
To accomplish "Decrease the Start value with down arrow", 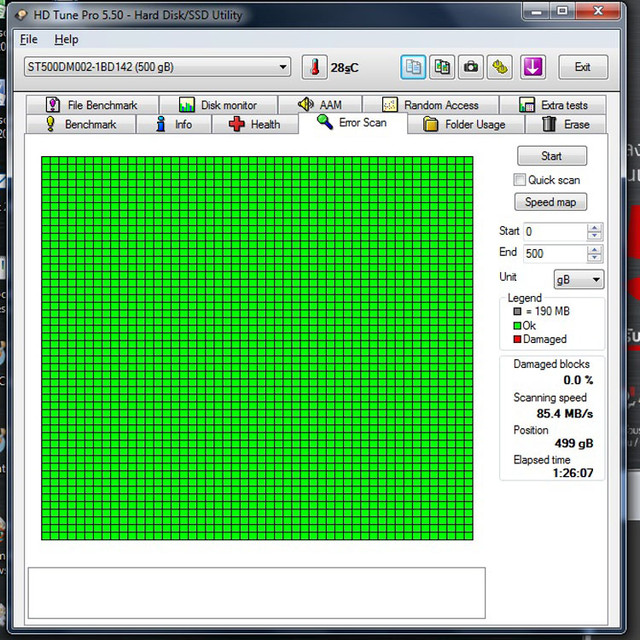I will point(595,236).
